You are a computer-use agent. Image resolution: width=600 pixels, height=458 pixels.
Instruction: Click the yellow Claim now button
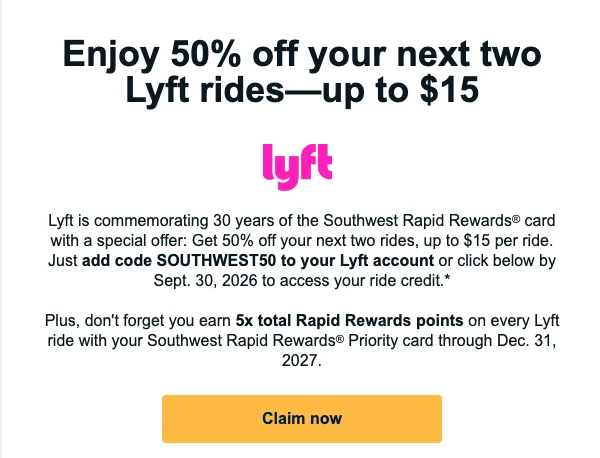pos(302,419)
